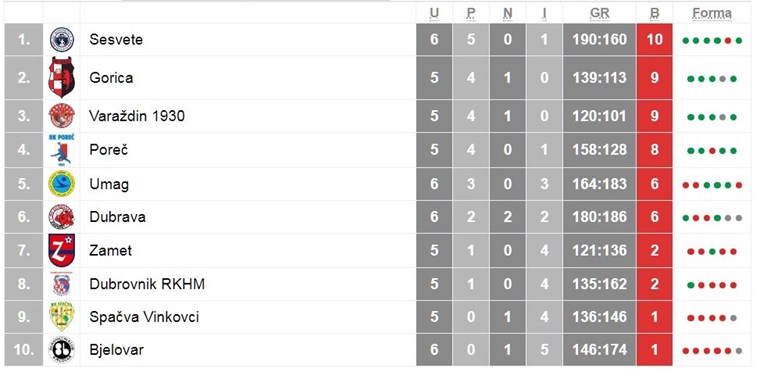This screenshot has height=372, width=760.
Task: Click the Umag team emblem
Action: tap(62, 184)
